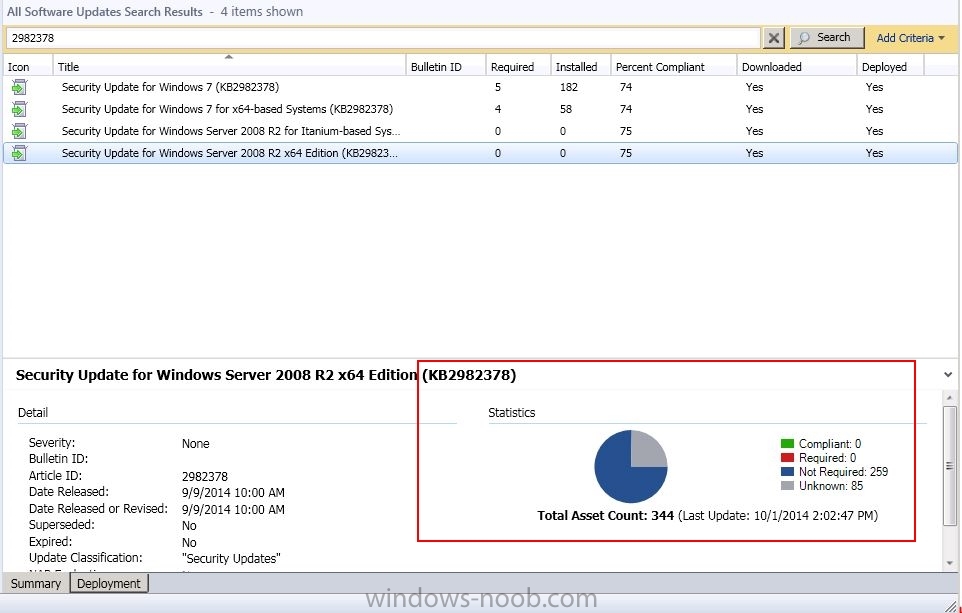Sort by the Title column header
Screen dimensions: 962x613
(x=229, y=67)
